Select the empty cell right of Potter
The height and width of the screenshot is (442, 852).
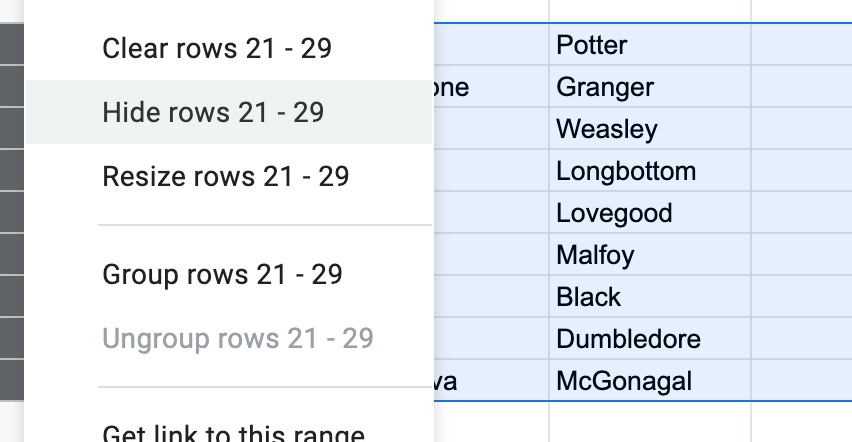(x=800, y=45)
